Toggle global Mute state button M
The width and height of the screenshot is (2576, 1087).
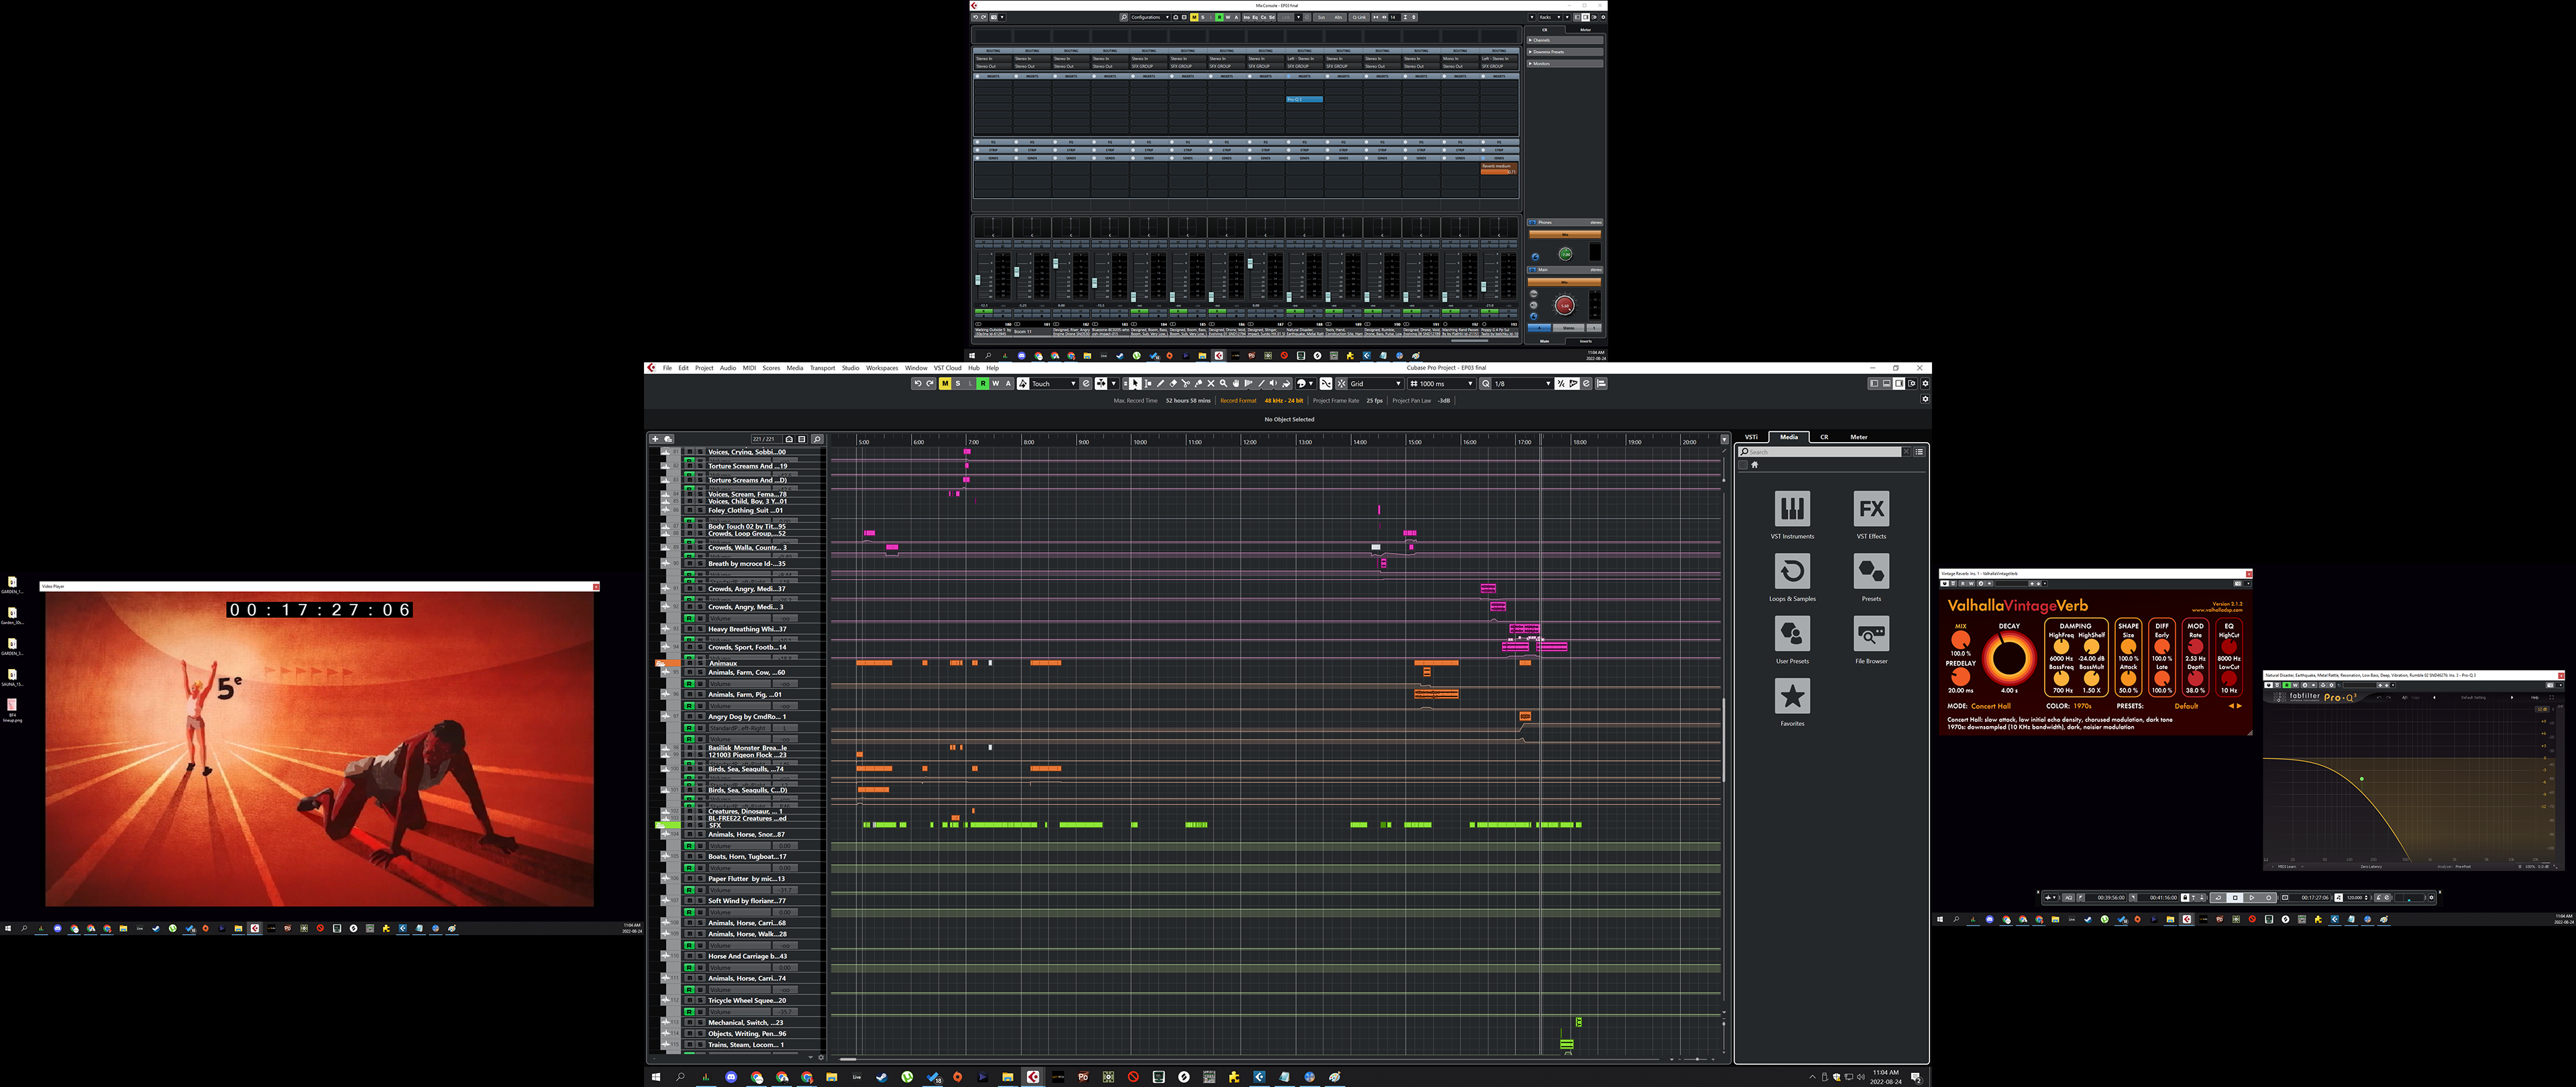tap(945, 384)
